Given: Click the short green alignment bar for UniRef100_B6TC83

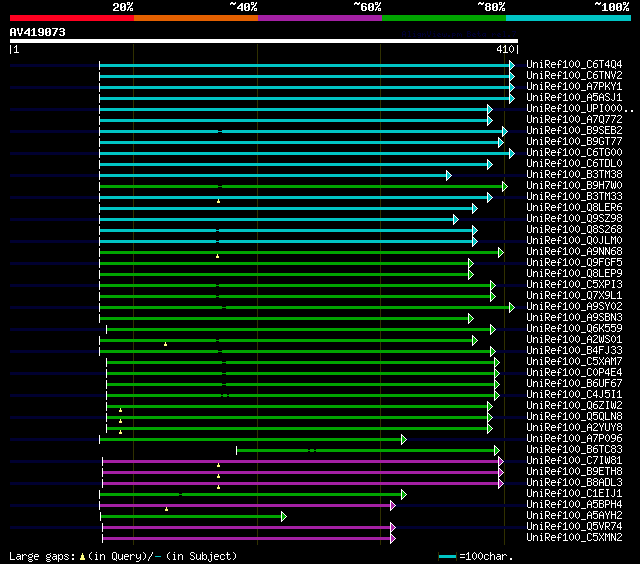Looking at the screenshot, I should tap(366, 451).
